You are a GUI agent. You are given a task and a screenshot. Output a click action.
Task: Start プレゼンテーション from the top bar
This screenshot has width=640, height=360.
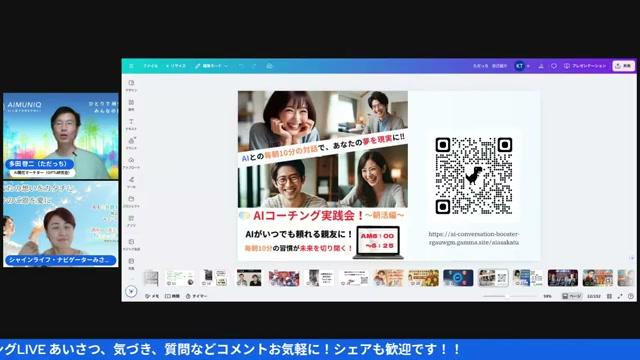pos(585,66)
